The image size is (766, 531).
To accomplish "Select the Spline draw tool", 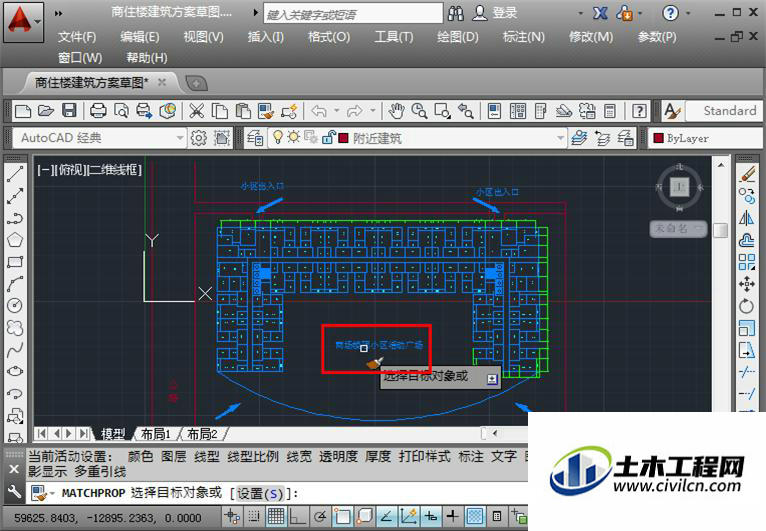I will 15,349.
